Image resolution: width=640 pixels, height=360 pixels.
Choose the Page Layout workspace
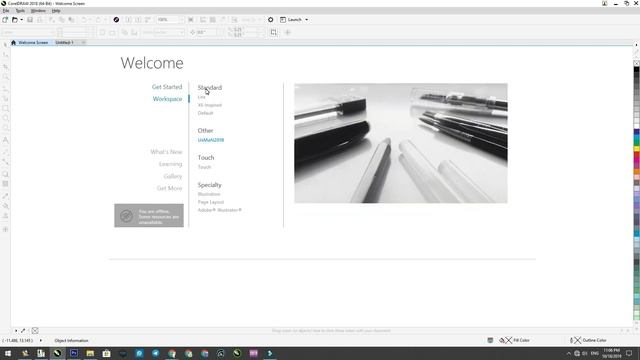click(x=211, y=202)
